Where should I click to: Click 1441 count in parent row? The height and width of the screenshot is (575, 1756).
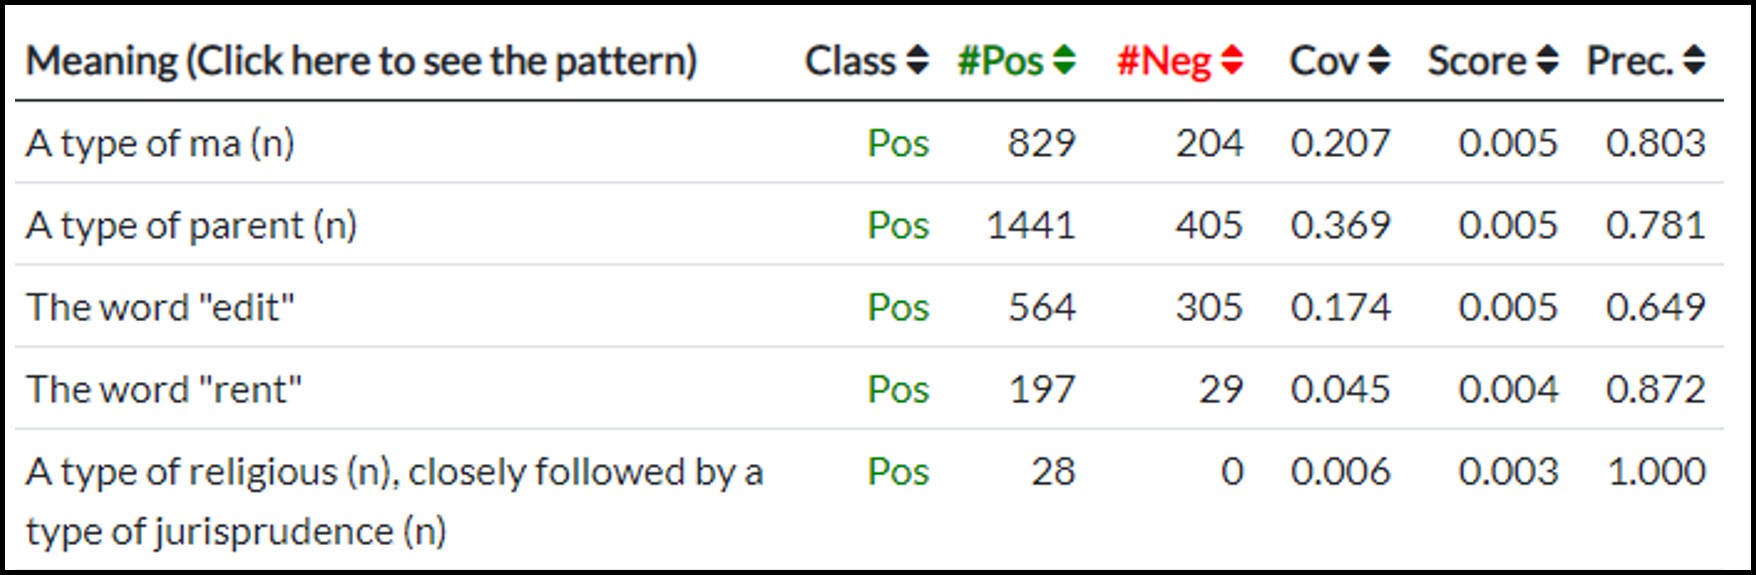(x=1030, y=226)
